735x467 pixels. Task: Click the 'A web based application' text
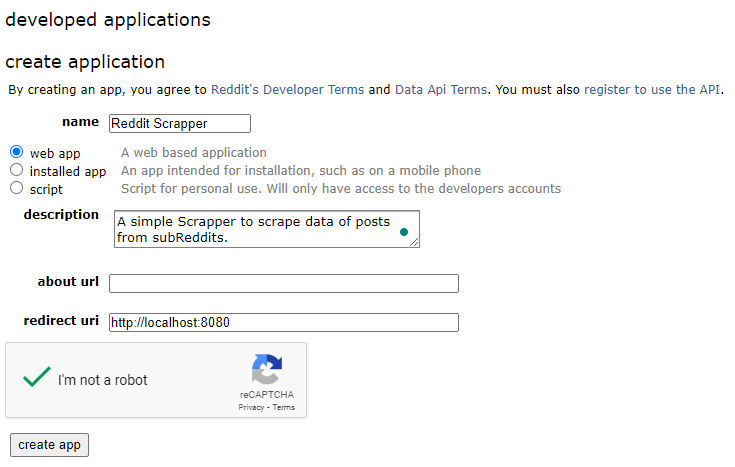[194, 152]
